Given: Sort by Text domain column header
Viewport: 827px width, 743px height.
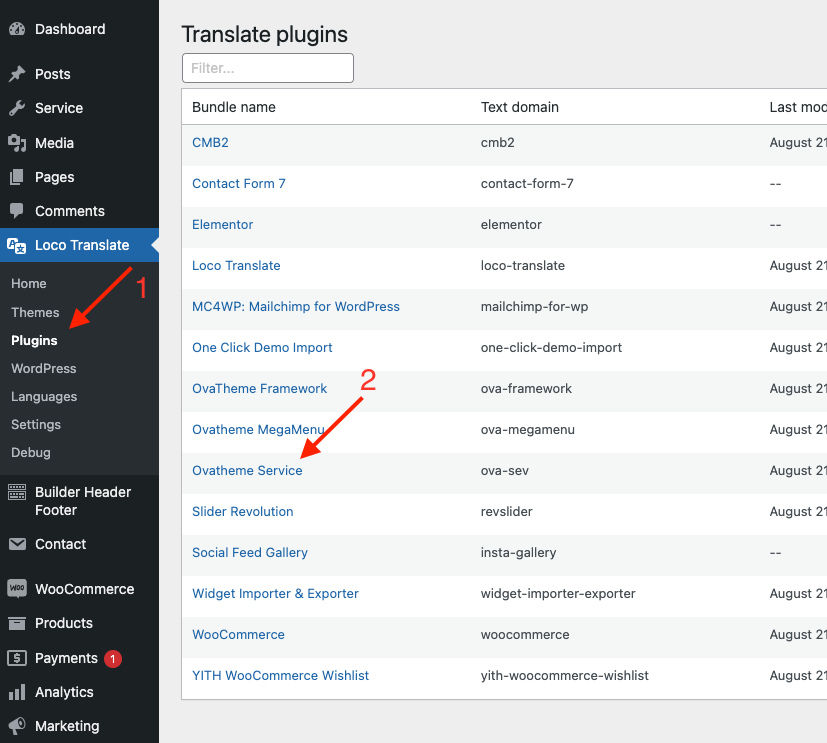Looking at the screenshot, I should click(520, 107).
